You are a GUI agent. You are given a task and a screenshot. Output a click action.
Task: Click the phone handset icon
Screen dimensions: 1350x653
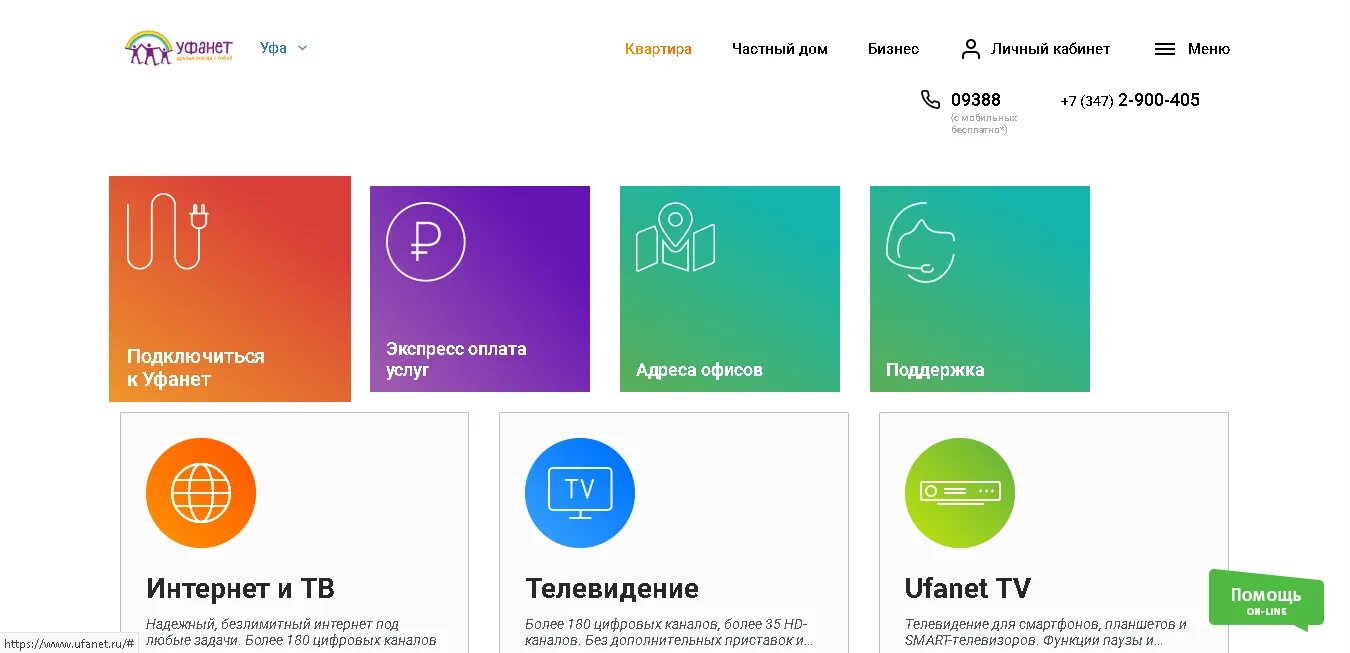tap(930, 99)
